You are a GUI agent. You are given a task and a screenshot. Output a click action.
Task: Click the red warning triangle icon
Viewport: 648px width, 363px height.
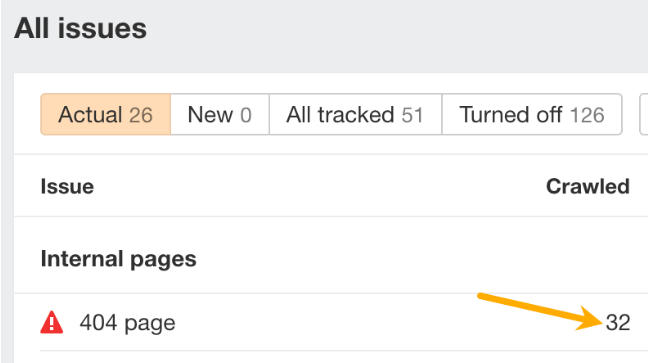coord(52,322)
